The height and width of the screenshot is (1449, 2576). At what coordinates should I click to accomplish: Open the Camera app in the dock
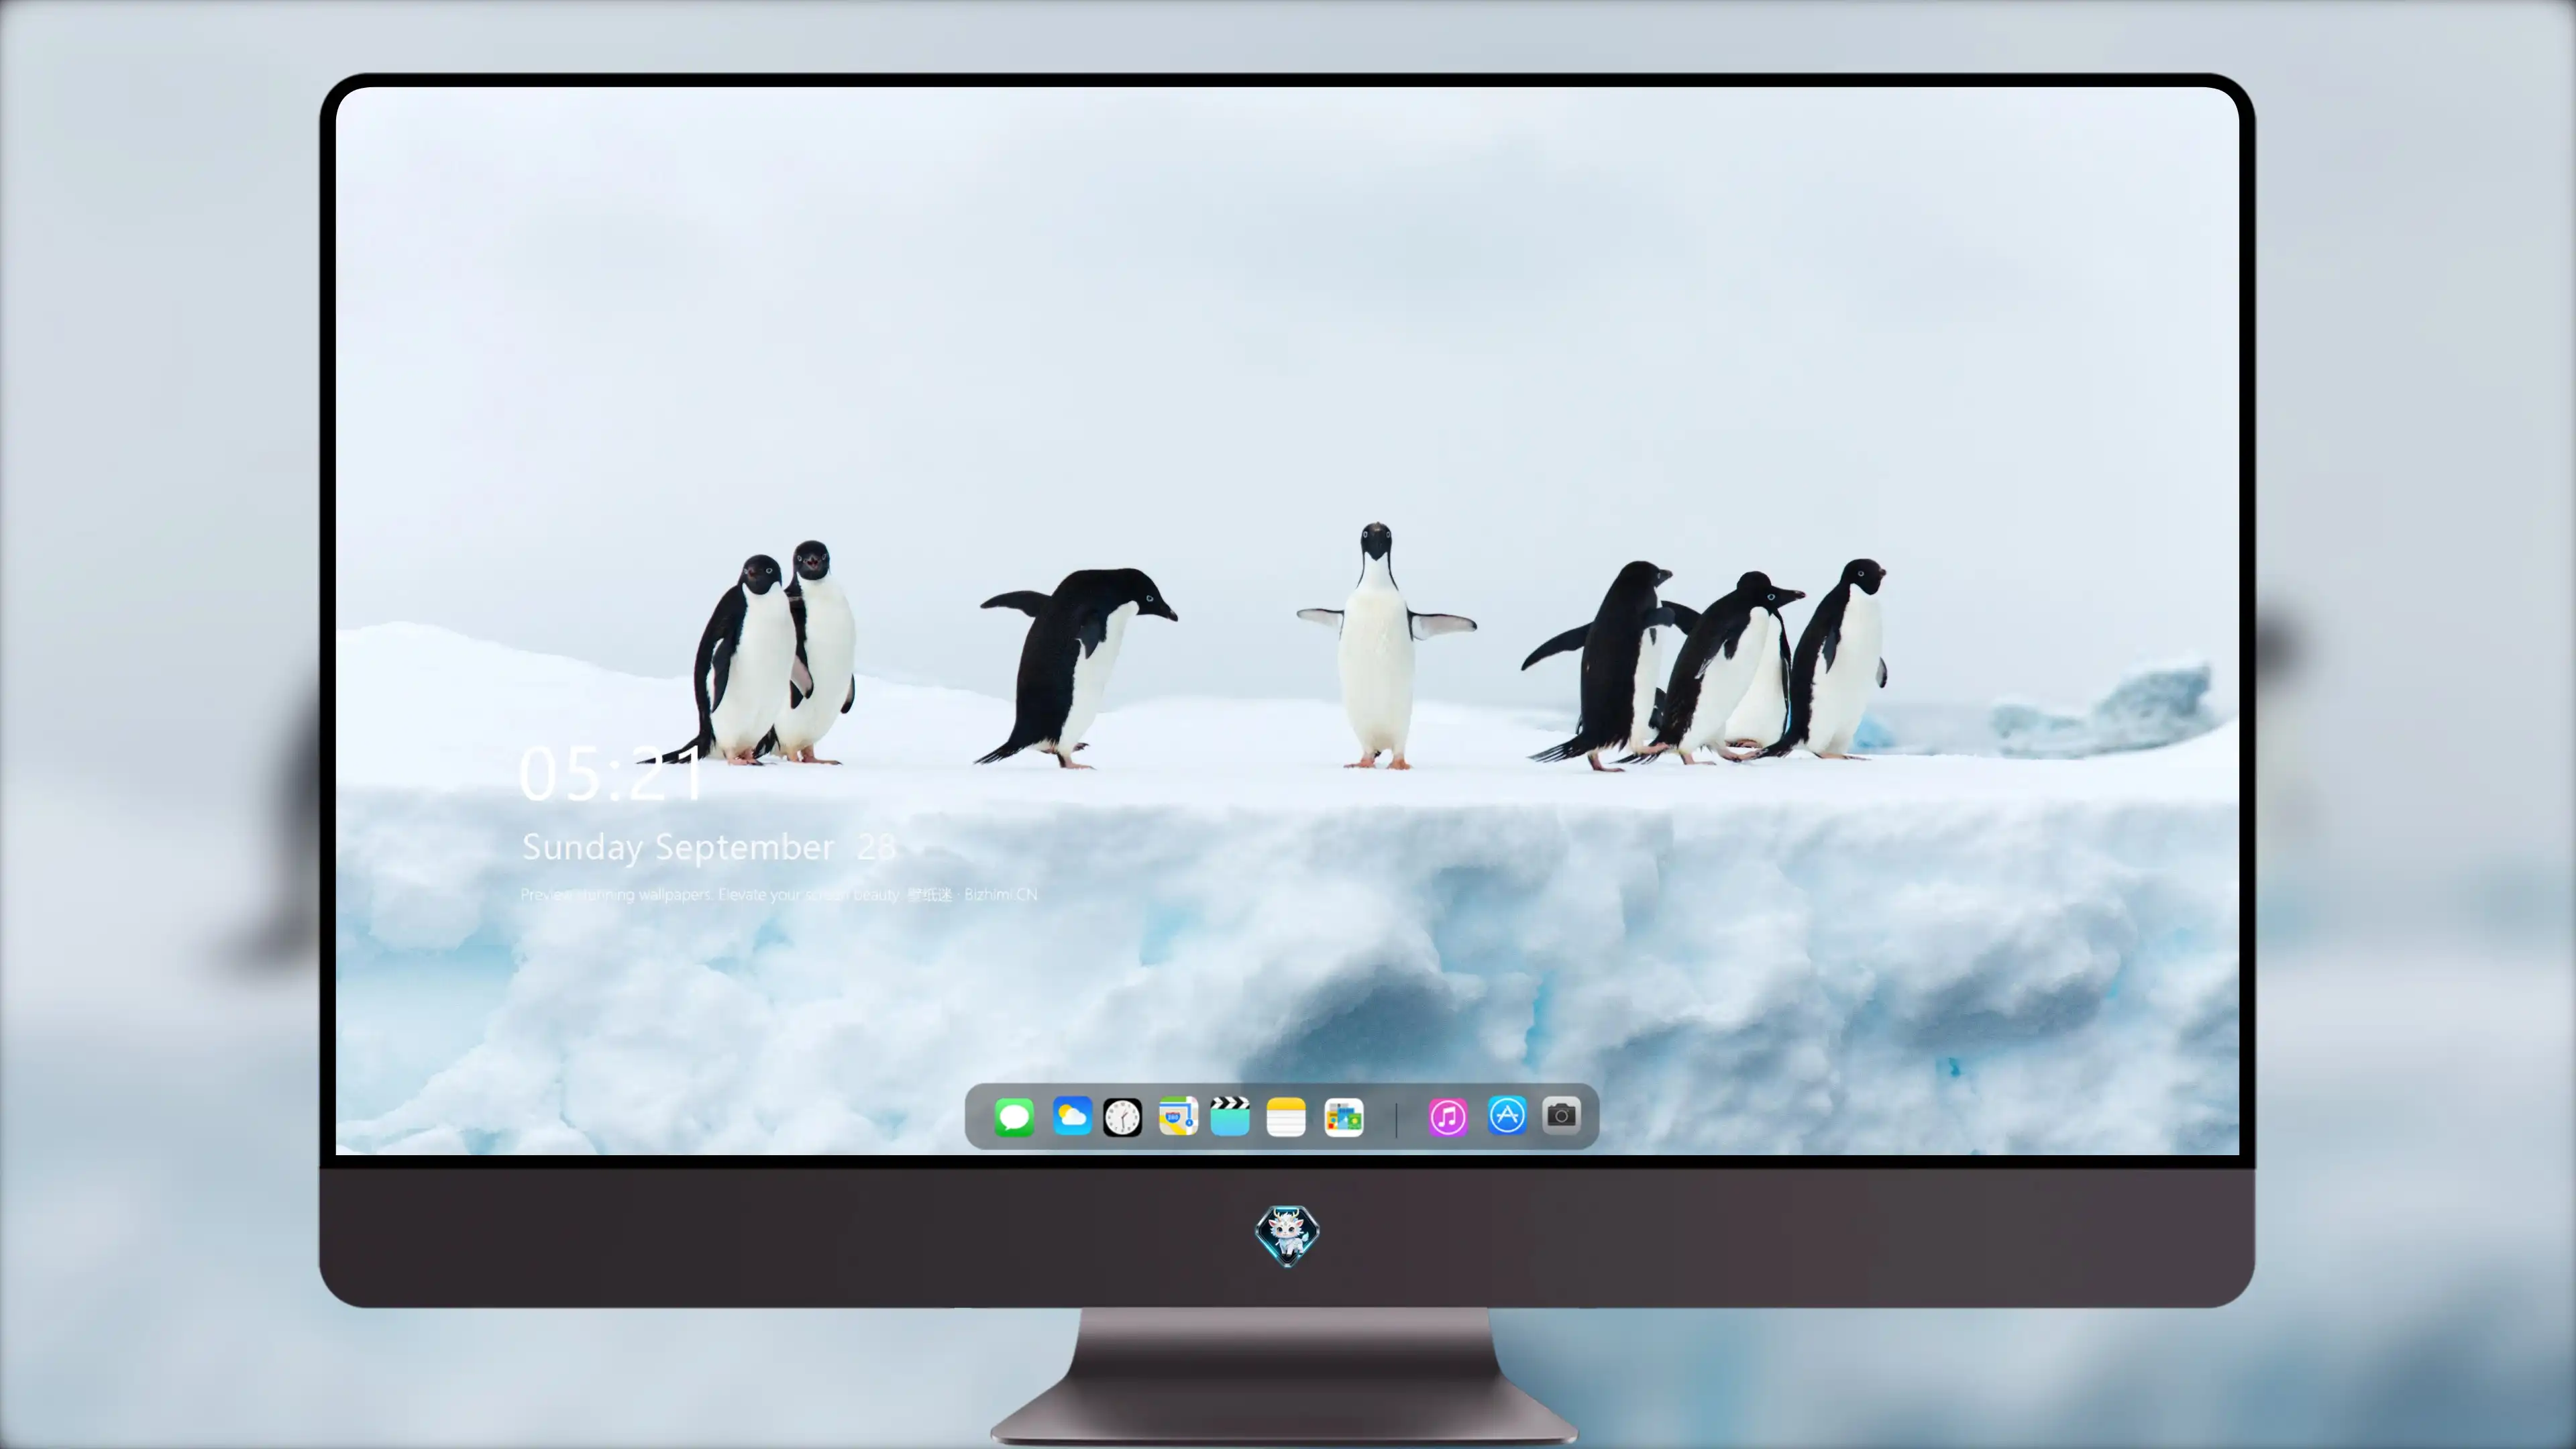(1561, 1115)
